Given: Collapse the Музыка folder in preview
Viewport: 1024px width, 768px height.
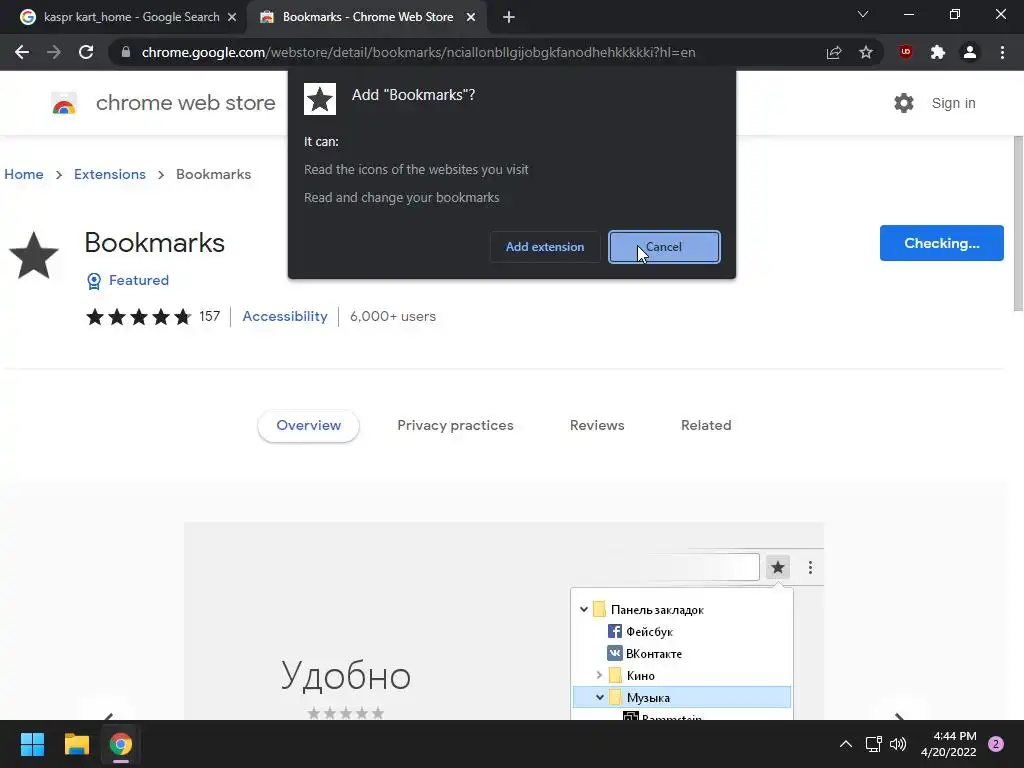Looking at the screenshot, I should pyautogui.click(x=600, y=697).
